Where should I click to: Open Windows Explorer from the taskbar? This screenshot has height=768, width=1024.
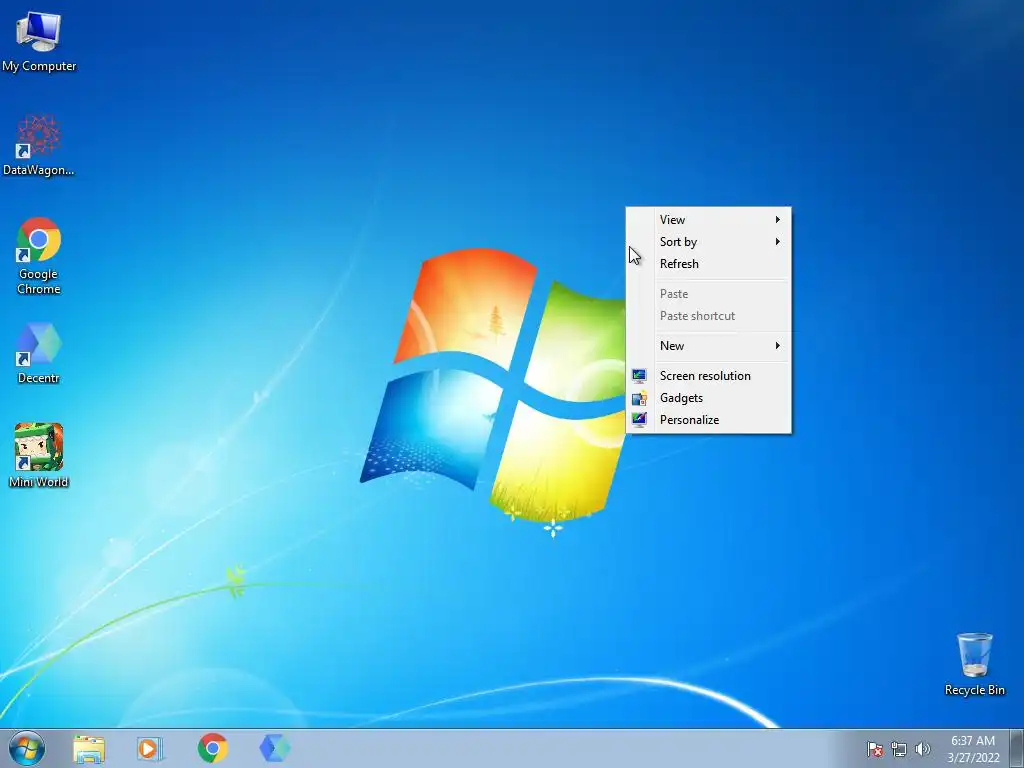point(89,749)
